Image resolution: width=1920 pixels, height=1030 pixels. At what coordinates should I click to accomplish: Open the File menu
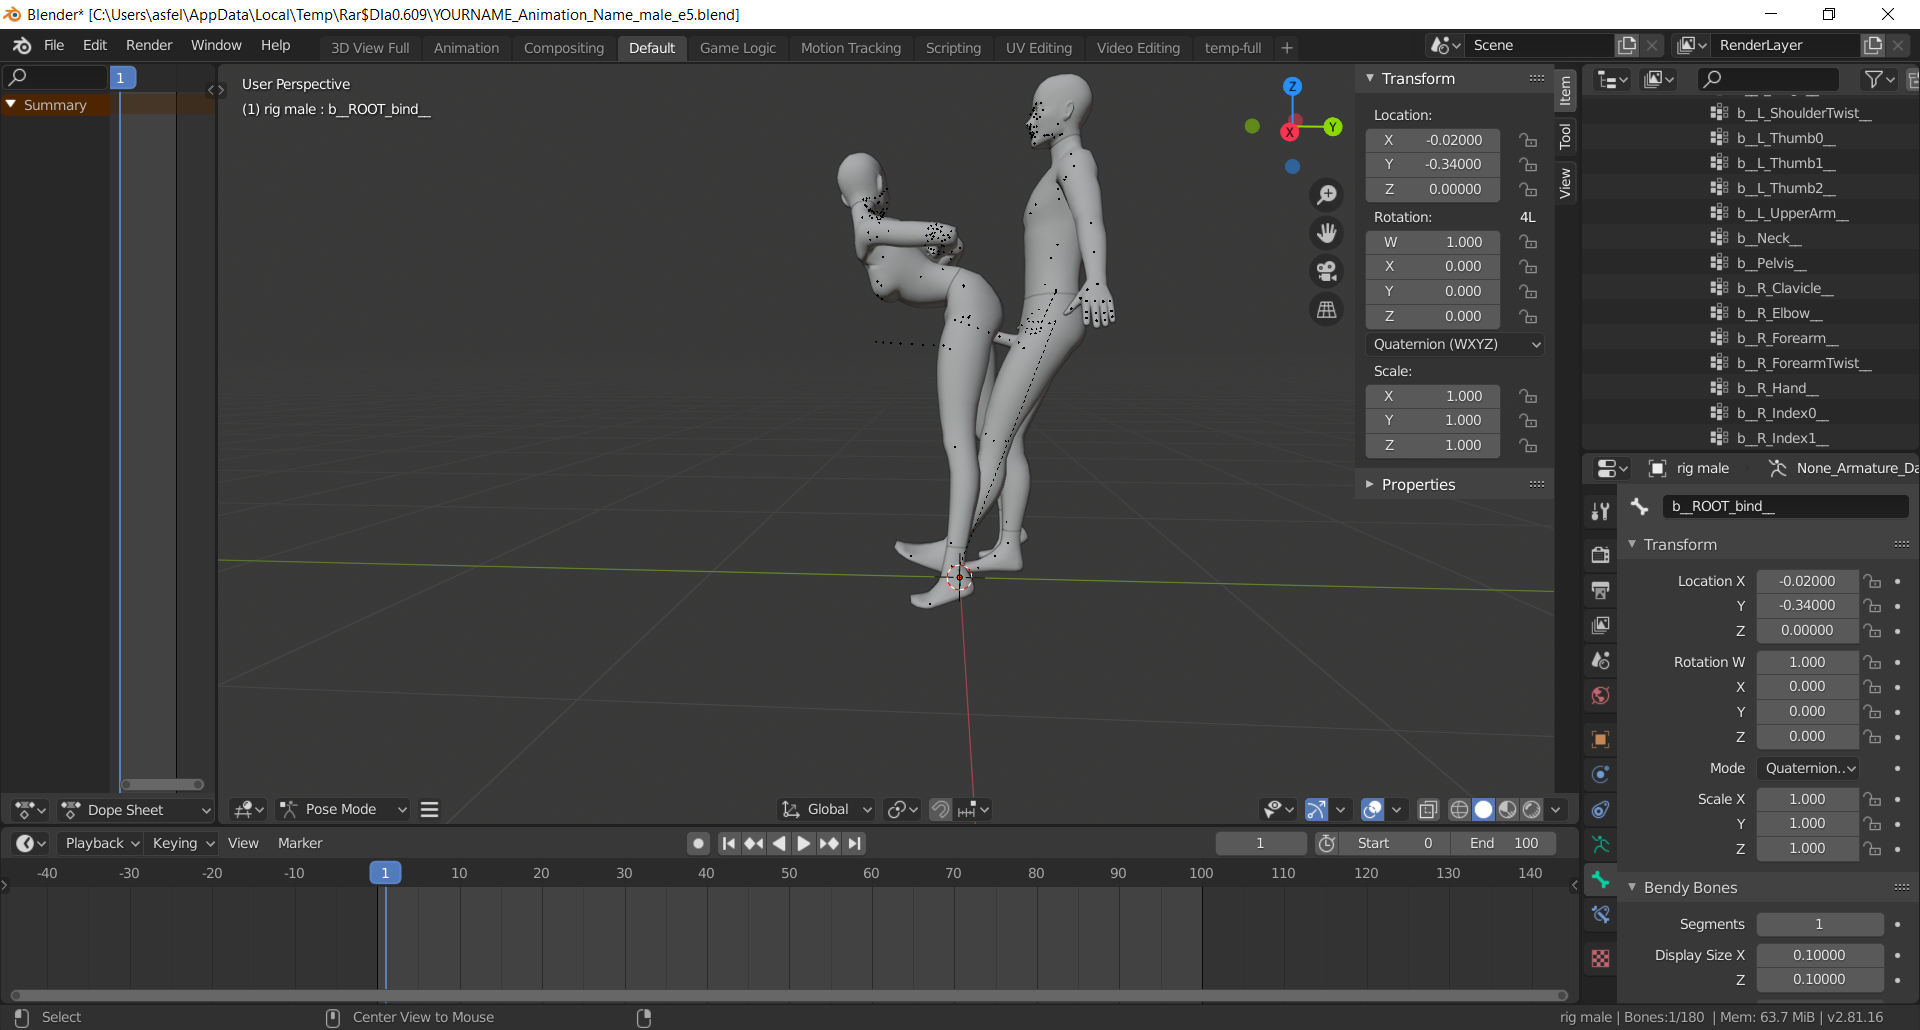coord(54,45)
